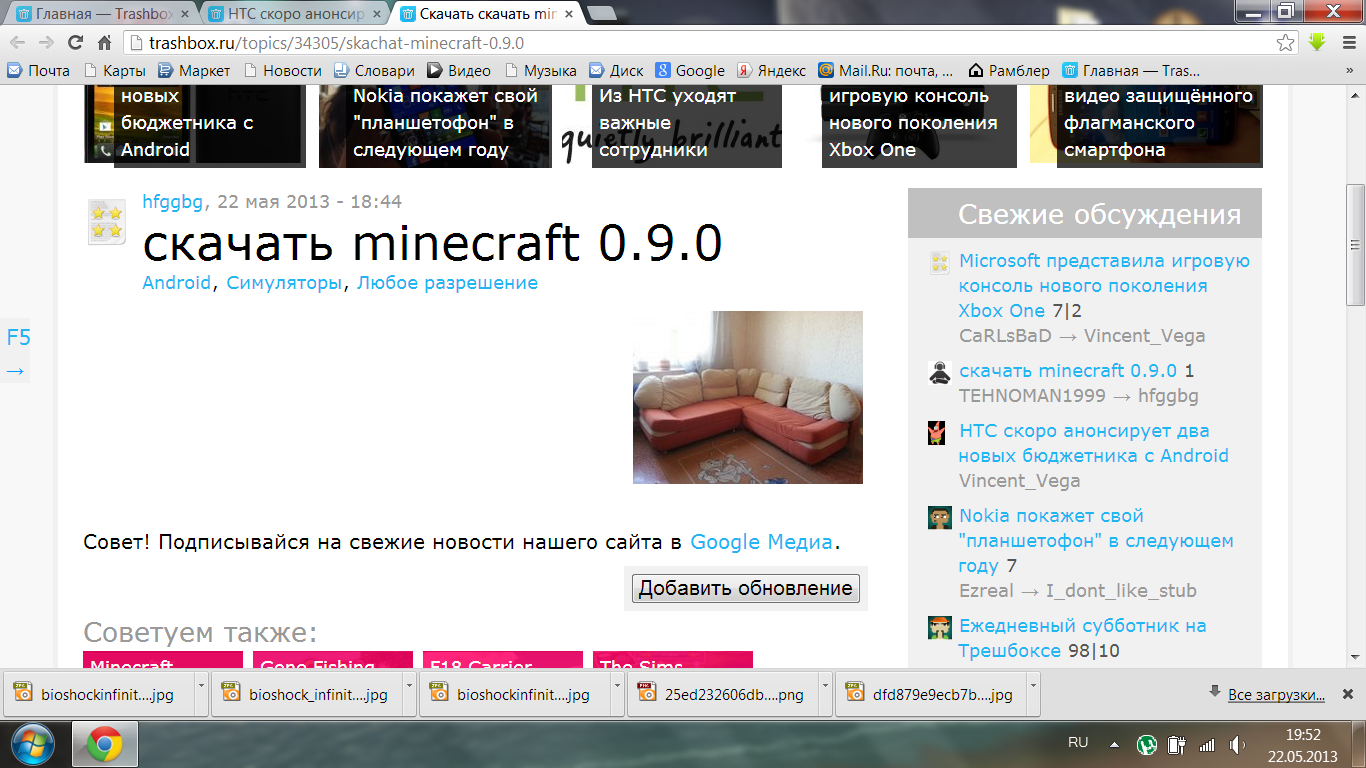The width and height of the screenshot is (1366, 768).
Task: Open the sofa photo thumbnail
Action: pos(748,397)
